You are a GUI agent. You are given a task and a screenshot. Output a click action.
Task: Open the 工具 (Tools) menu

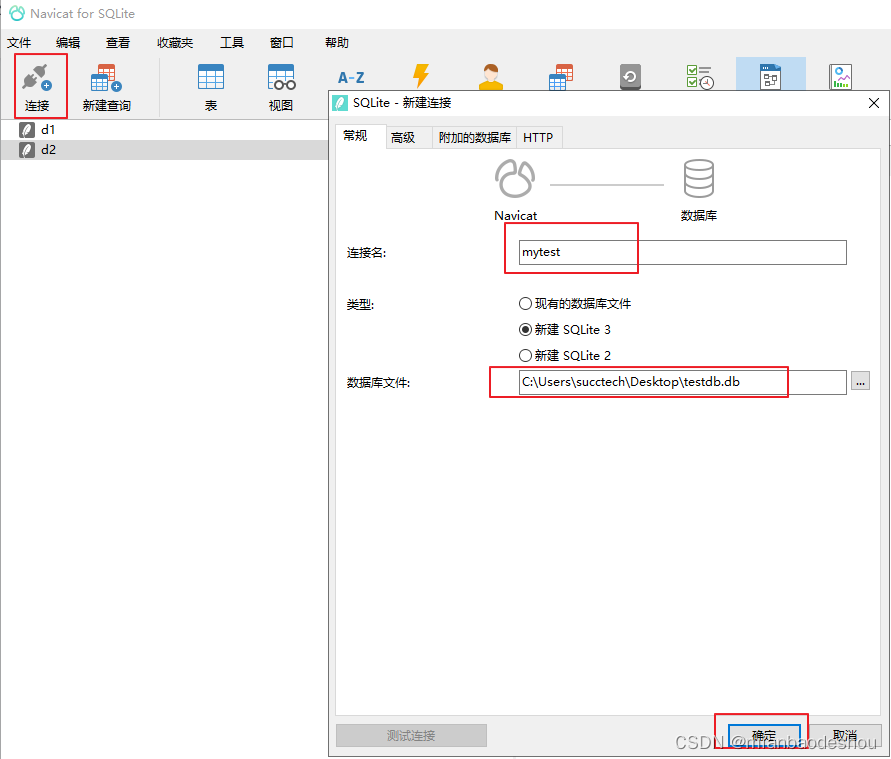click(x=232, y=43)
